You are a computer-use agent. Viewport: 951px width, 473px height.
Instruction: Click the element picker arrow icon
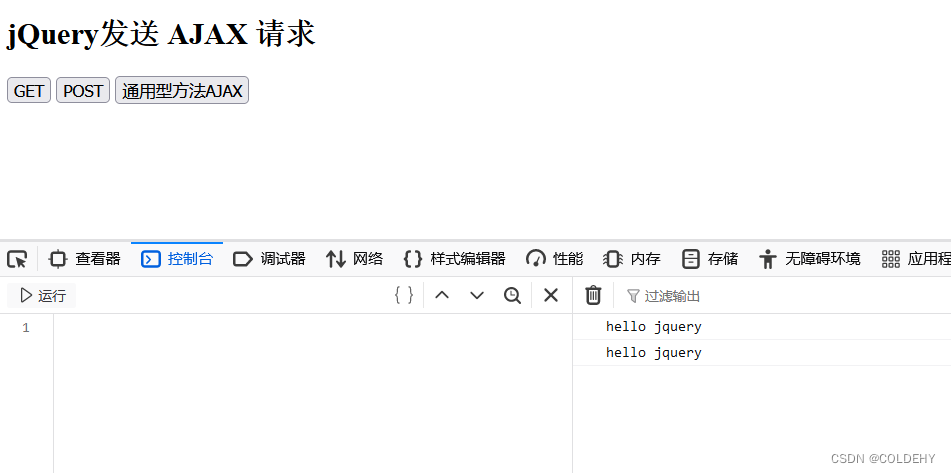[17, 260]
